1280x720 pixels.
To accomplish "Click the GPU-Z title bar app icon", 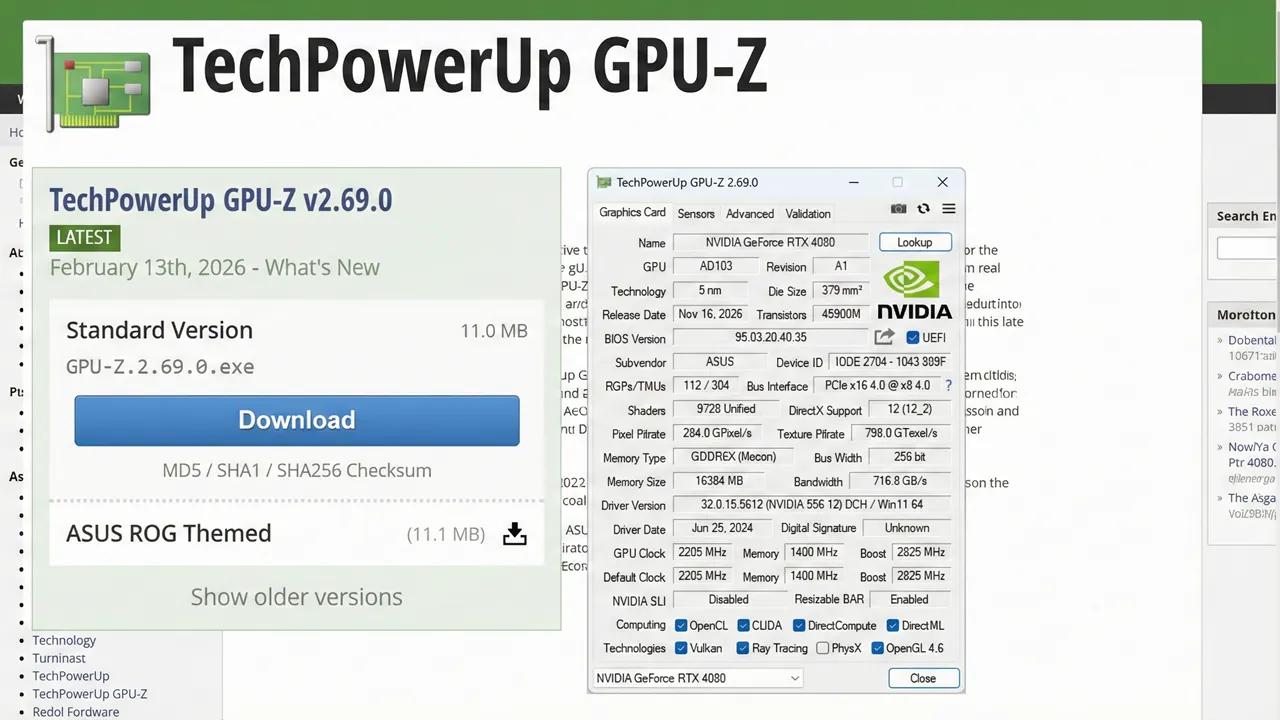I will (603, 182).
